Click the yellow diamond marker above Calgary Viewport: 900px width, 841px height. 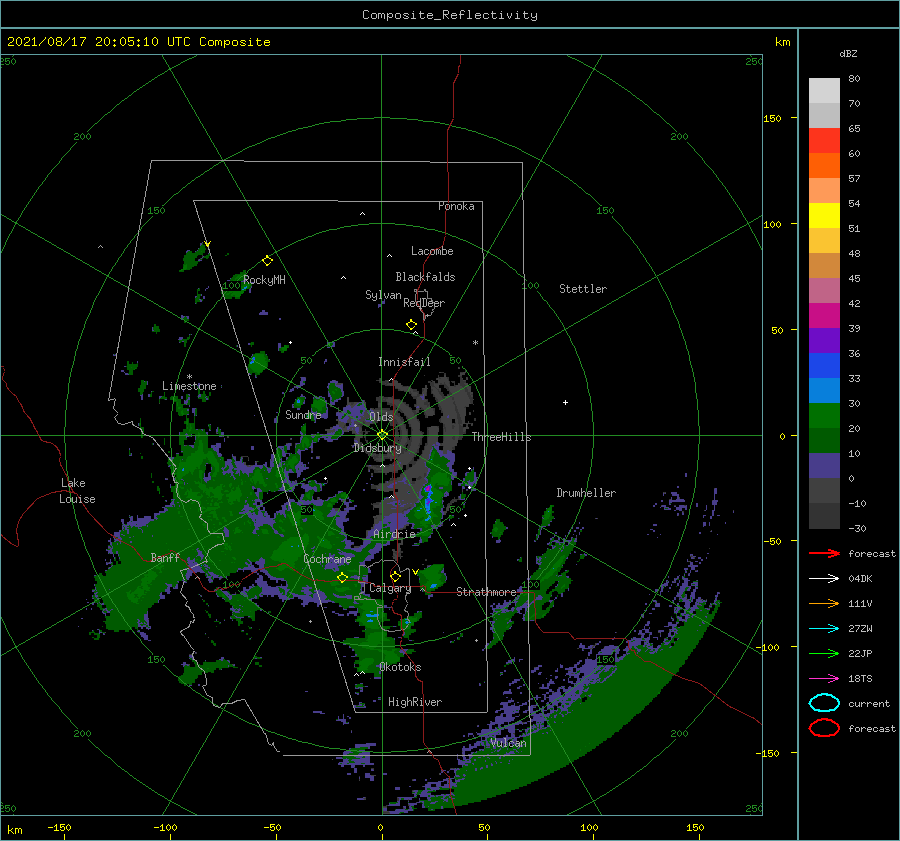coord(395,576)
